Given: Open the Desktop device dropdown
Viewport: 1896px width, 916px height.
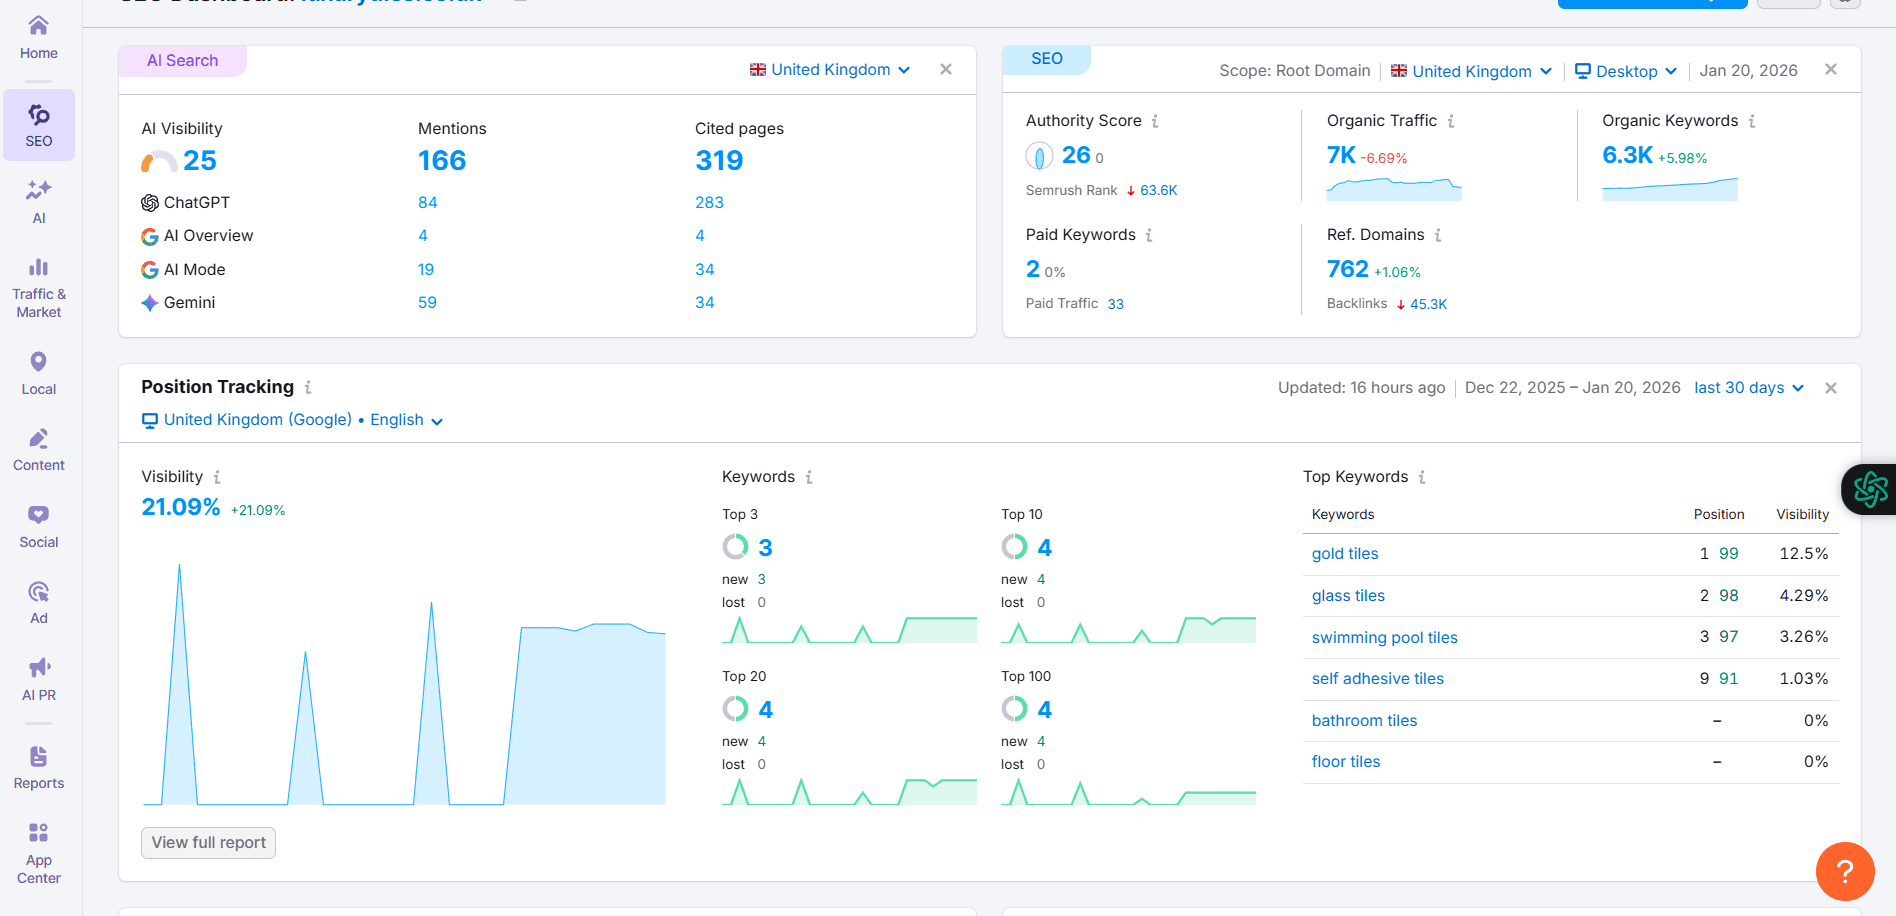Looking at the screenshot, I should pos(1625,70).
